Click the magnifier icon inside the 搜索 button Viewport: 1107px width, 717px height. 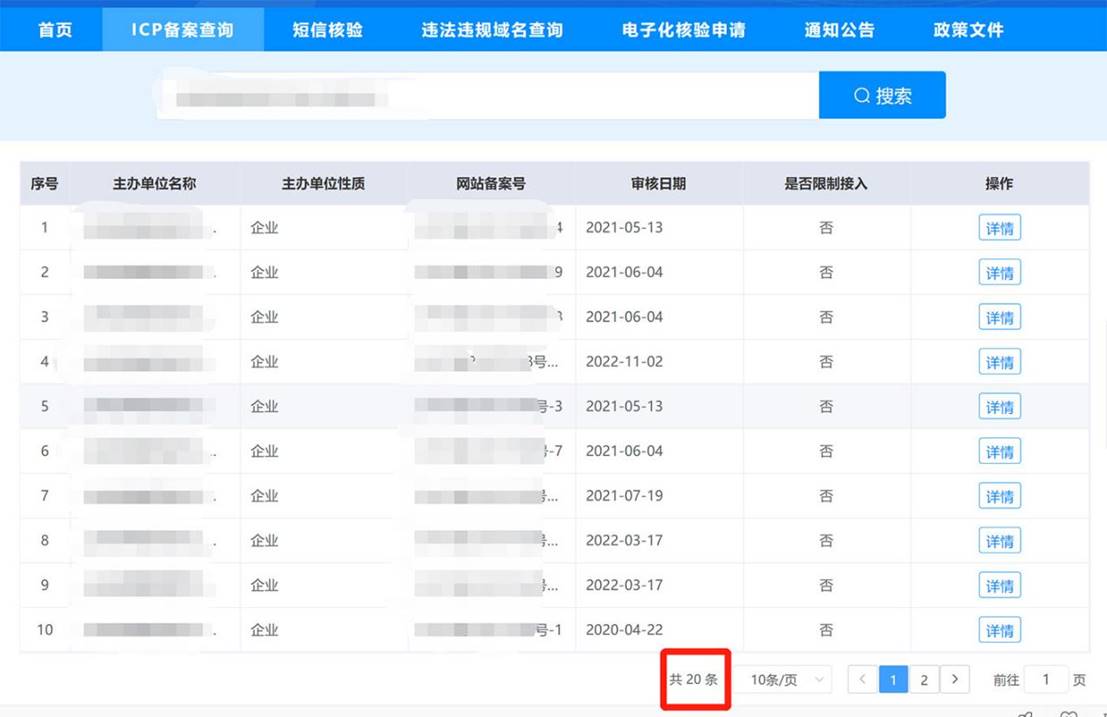point(861,94)
